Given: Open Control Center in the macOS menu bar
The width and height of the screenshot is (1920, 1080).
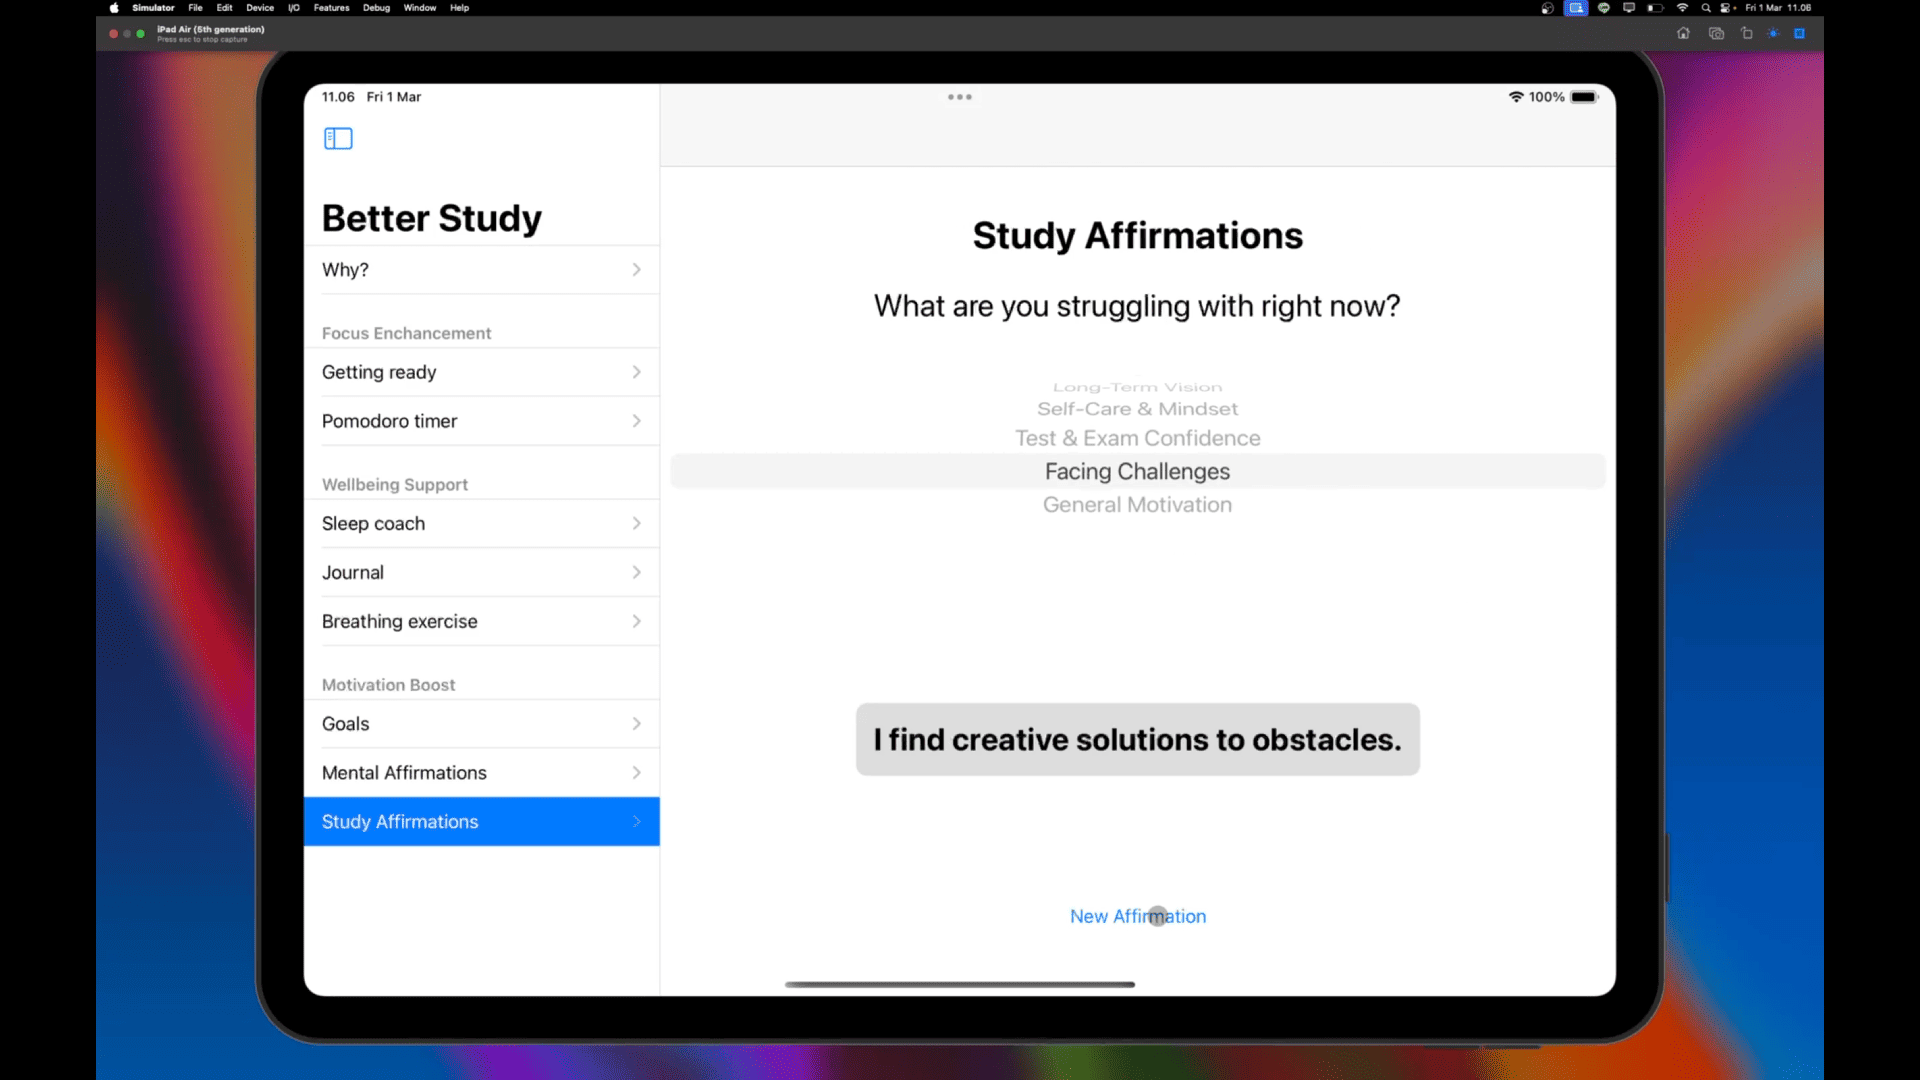Looking at the screenshot, I should coord(1727,8).
